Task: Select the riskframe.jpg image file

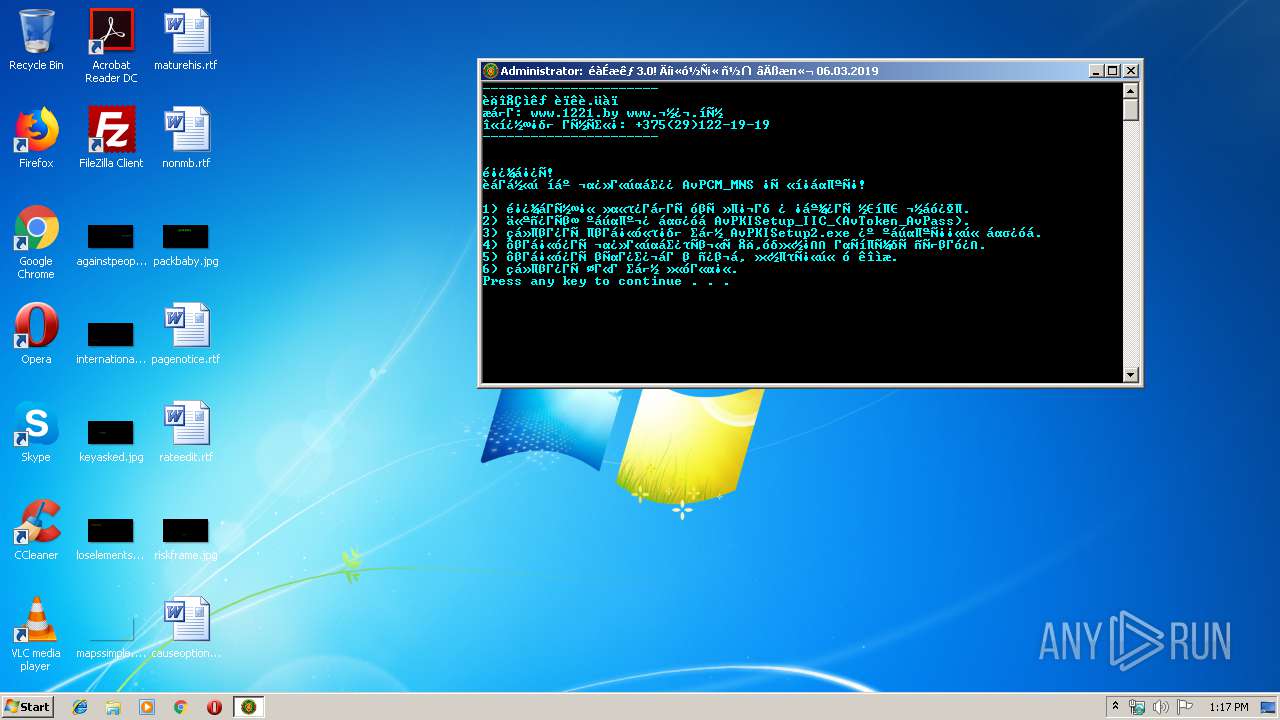Action: click(x=186, y=538)
